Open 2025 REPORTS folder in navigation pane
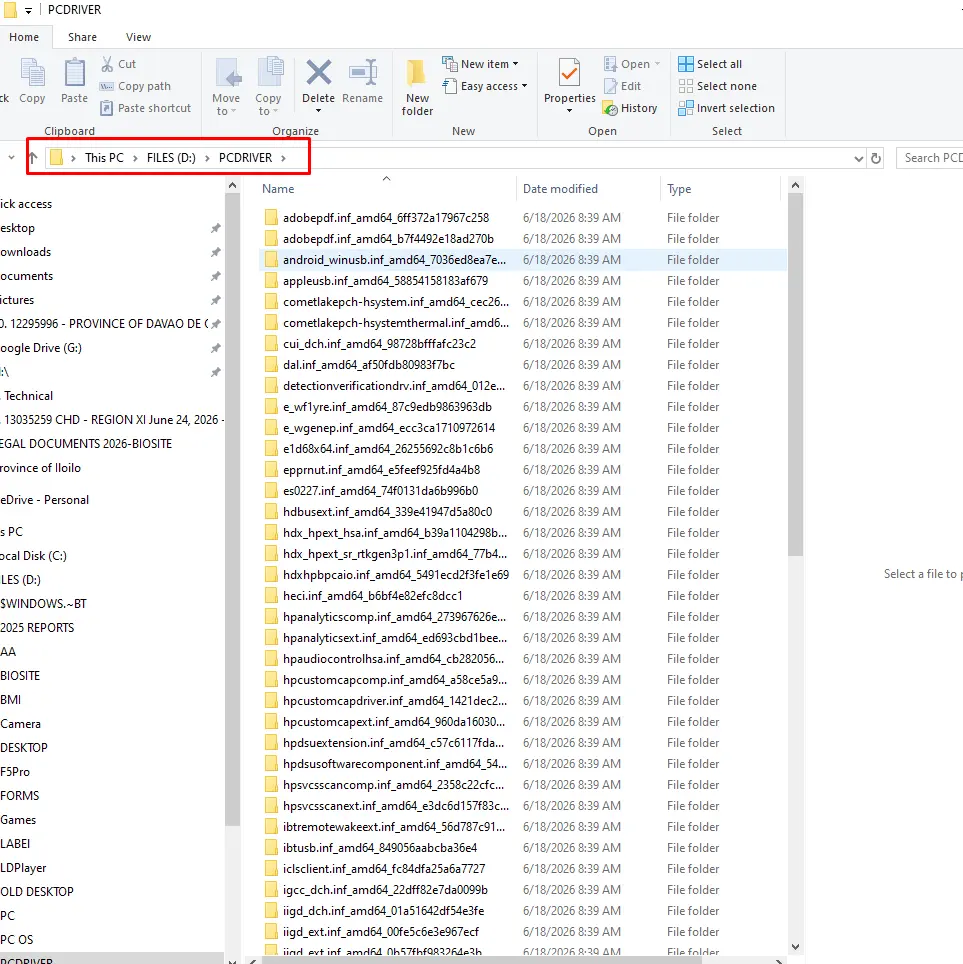The width and height of the screenshot is (963, 964). pos(37,628)
